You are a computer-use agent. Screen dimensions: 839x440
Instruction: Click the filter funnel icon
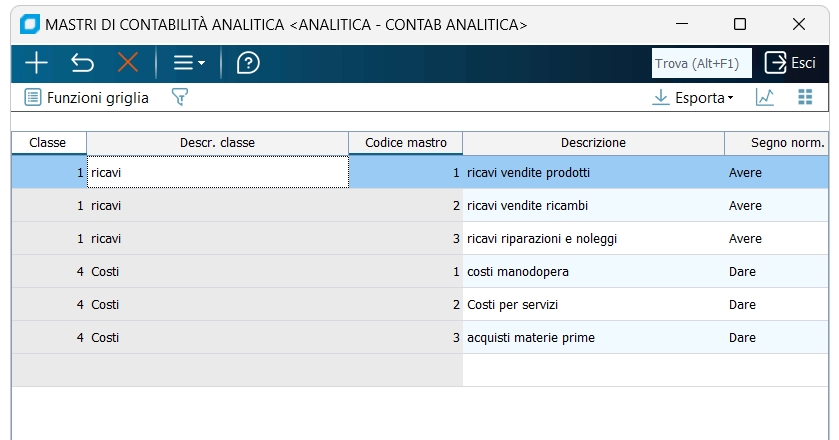180,97
